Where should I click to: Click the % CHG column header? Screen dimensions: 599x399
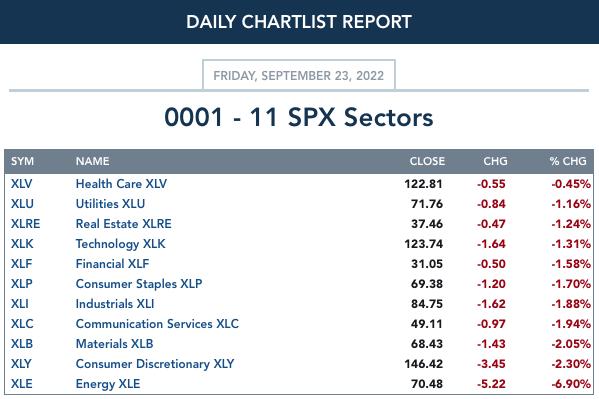568,161
